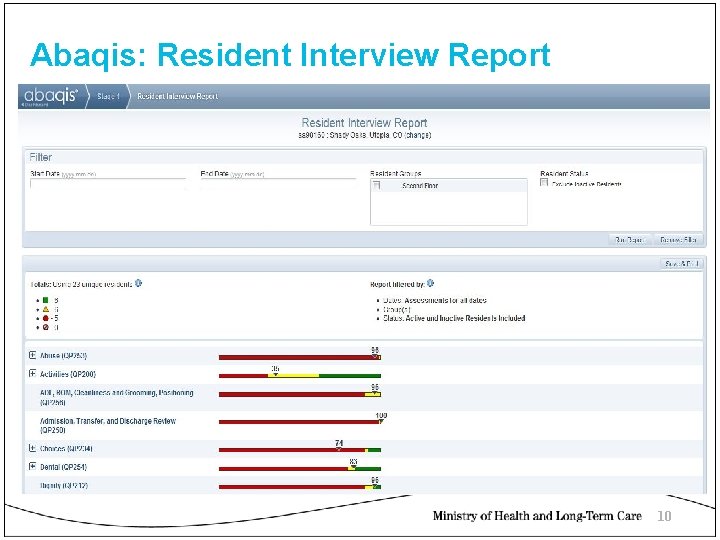Click the yellow segment of the Activities bar
The image size is (720, 540).
click(x=293, y=376)
